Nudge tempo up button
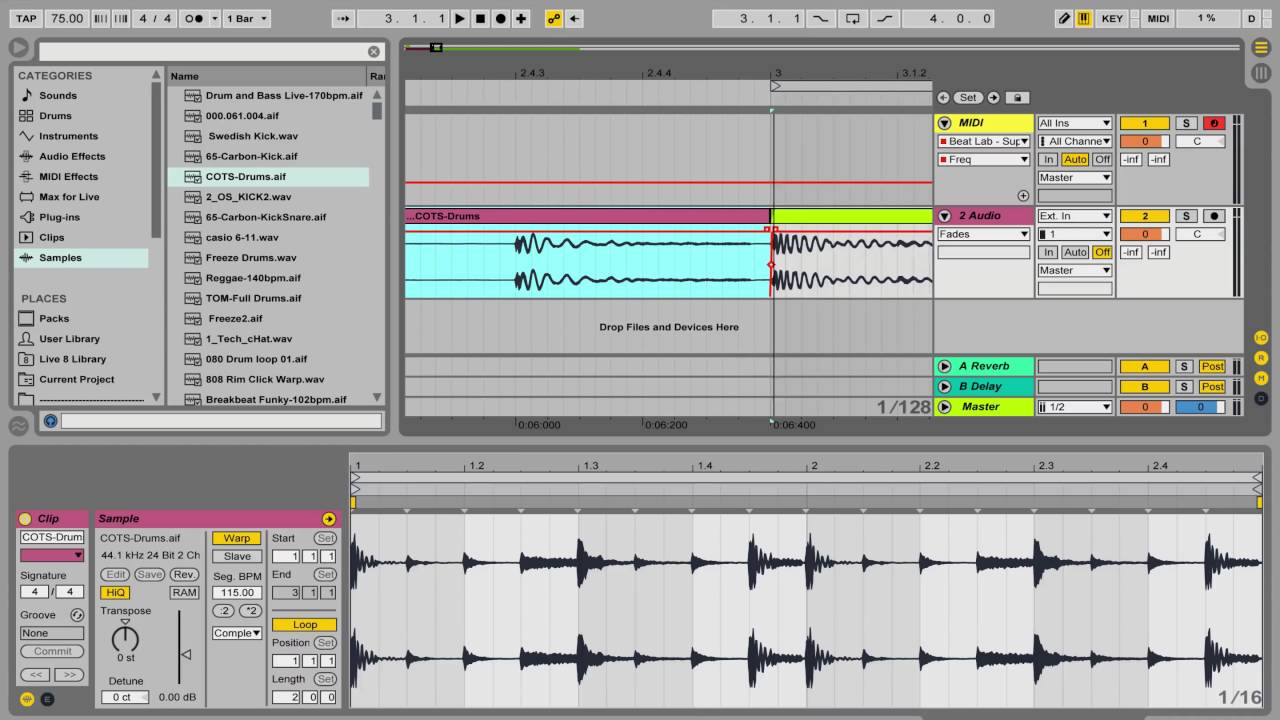The height and width of the screenshot is (720, 1280). tap(121, 18)
